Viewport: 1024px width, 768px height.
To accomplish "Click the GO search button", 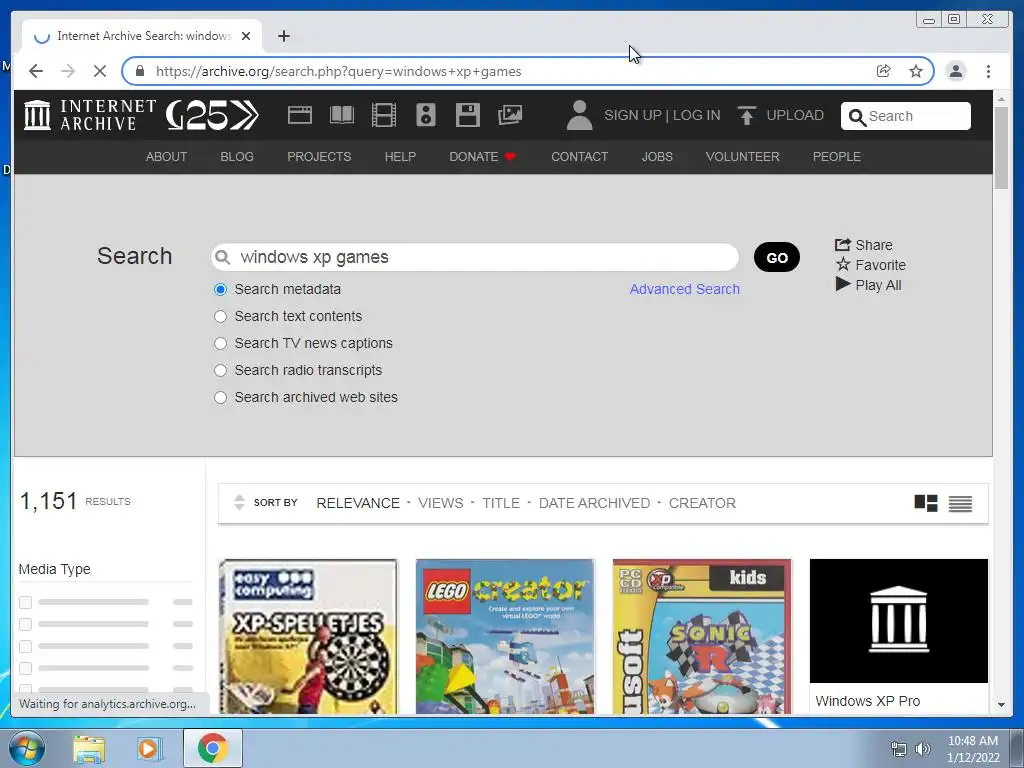I will pyautogui.click(x=776, y=257).
